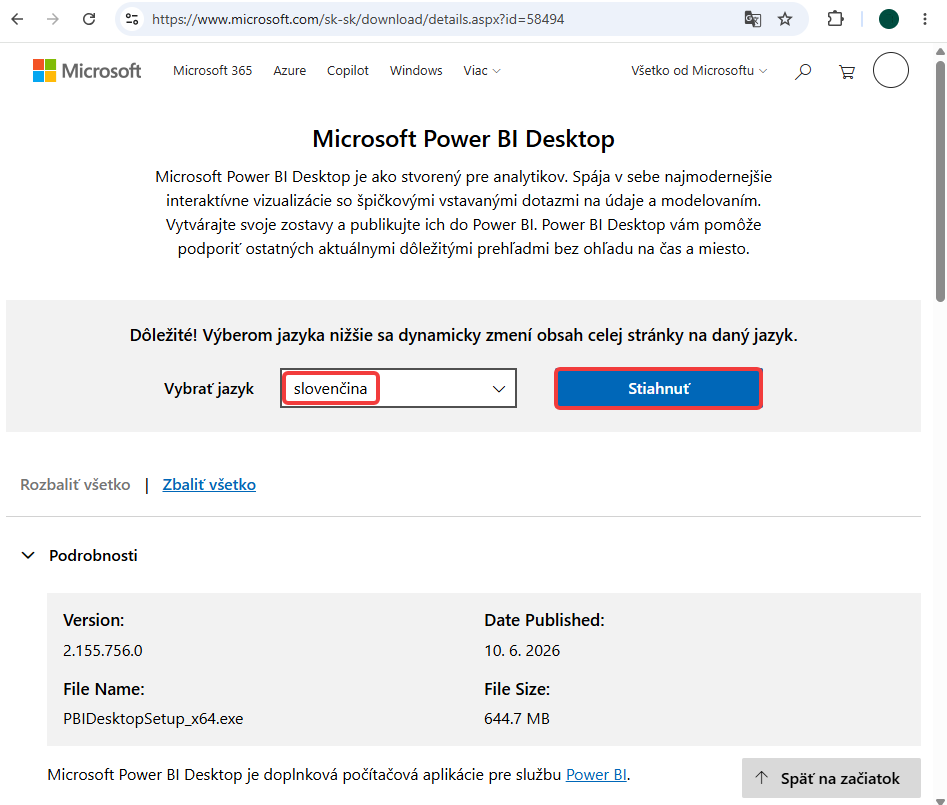Click the page vertical scrollbar thumb
Viewport: 947px width, 805px height.
point(940,180)
